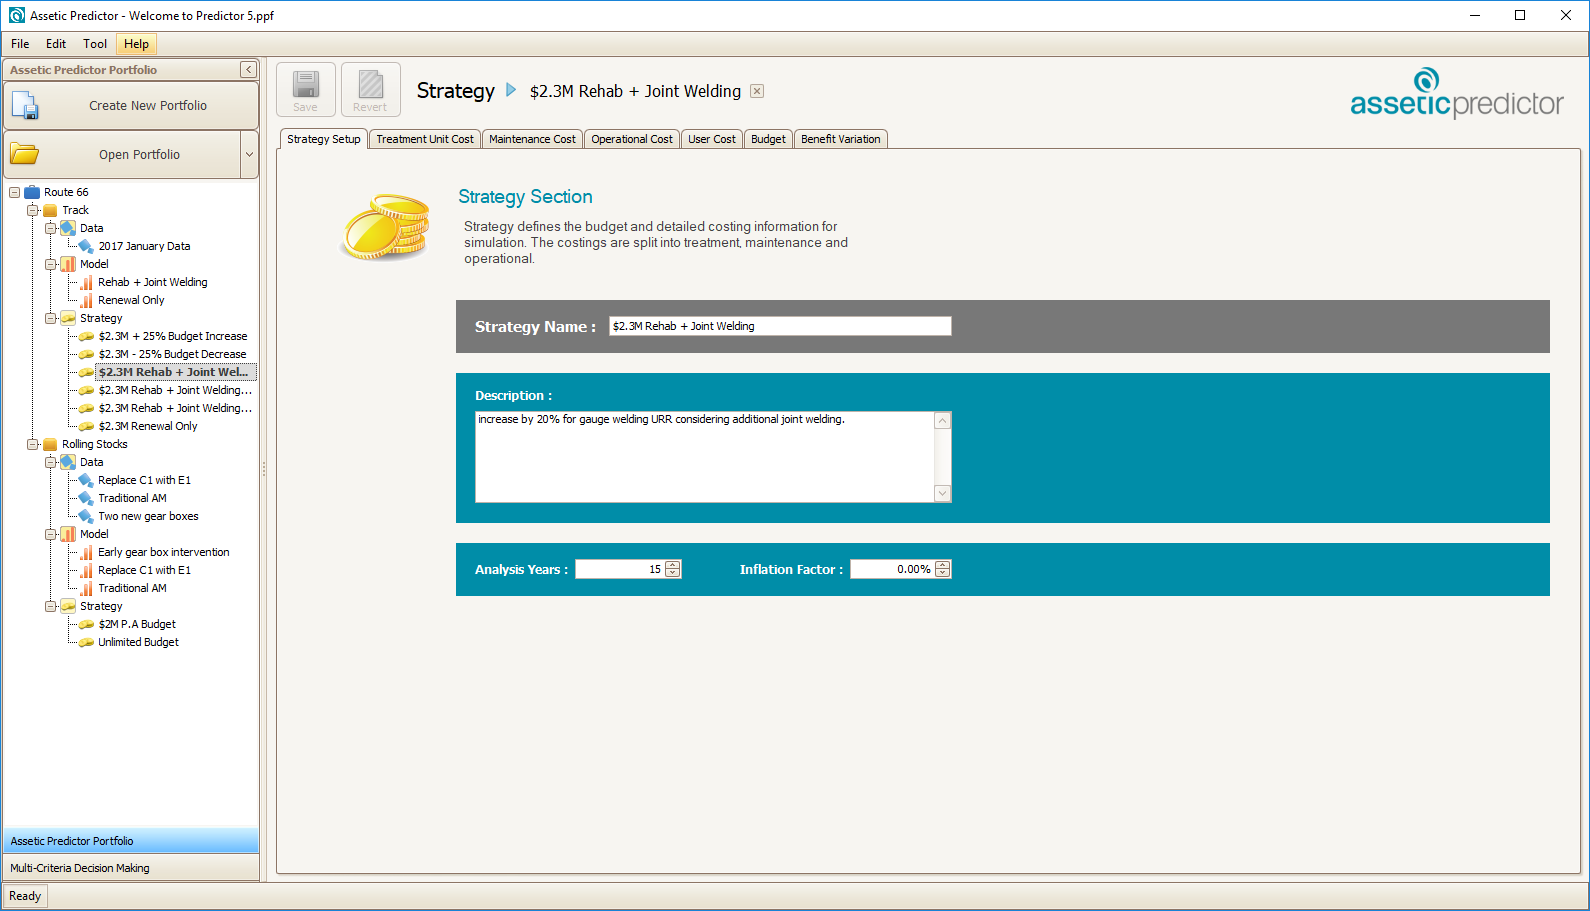Click the Track folder icon
Screen dimensions: 1590x911
[x=50, y=210]
